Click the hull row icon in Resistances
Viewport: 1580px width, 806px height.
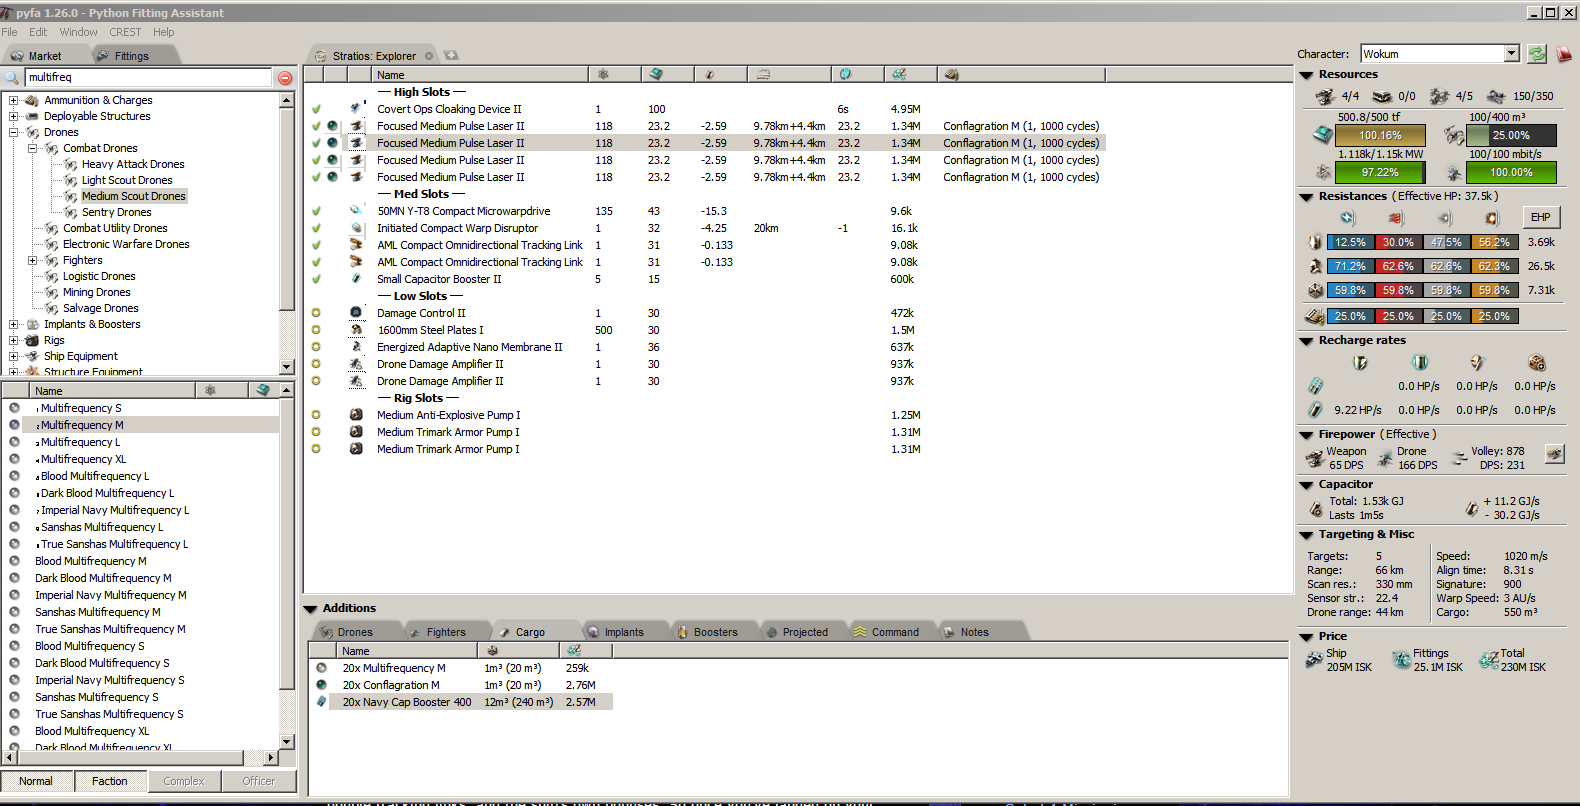[1315, 290]
